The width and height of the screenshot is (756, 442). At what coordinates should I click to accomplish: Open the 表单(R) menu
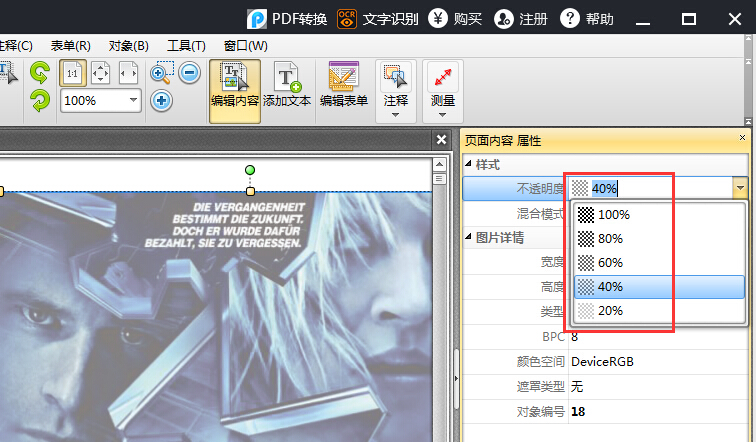point(70,46)
